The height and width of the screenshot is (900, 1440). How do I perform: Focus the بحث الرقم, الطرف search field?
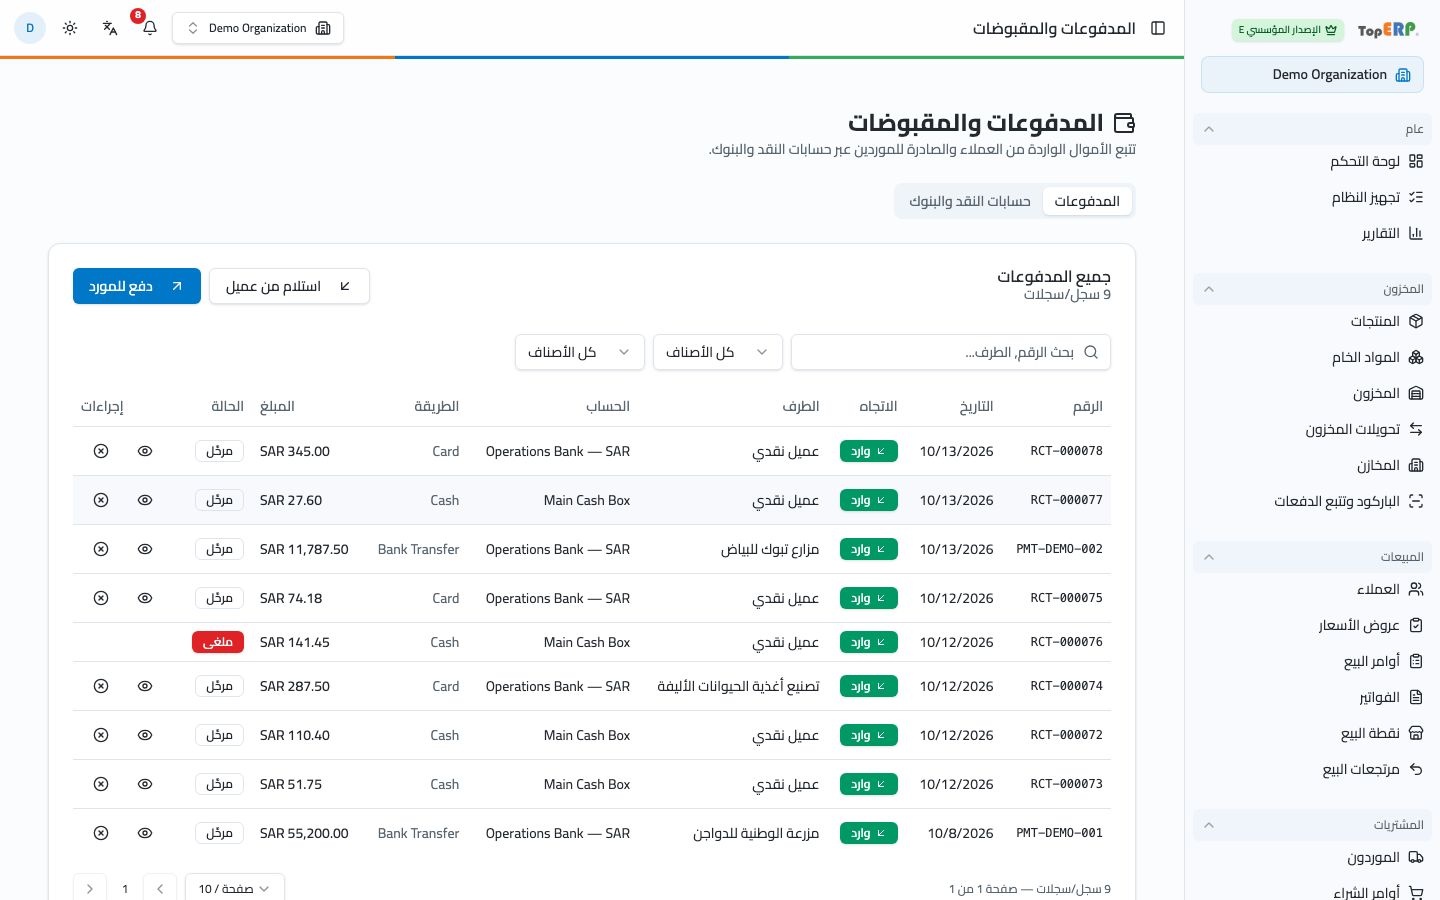951,352
